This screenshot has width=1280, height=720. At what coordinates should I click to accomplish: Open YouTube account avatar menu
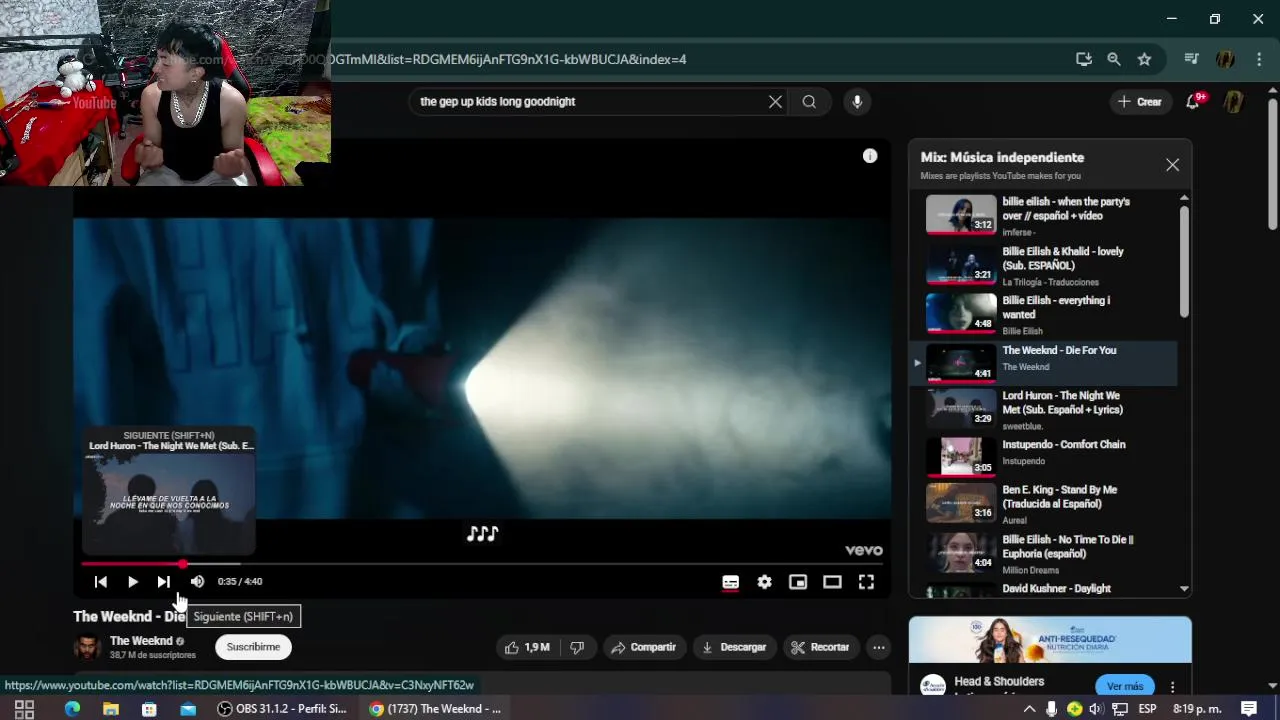pos(1234,101)
